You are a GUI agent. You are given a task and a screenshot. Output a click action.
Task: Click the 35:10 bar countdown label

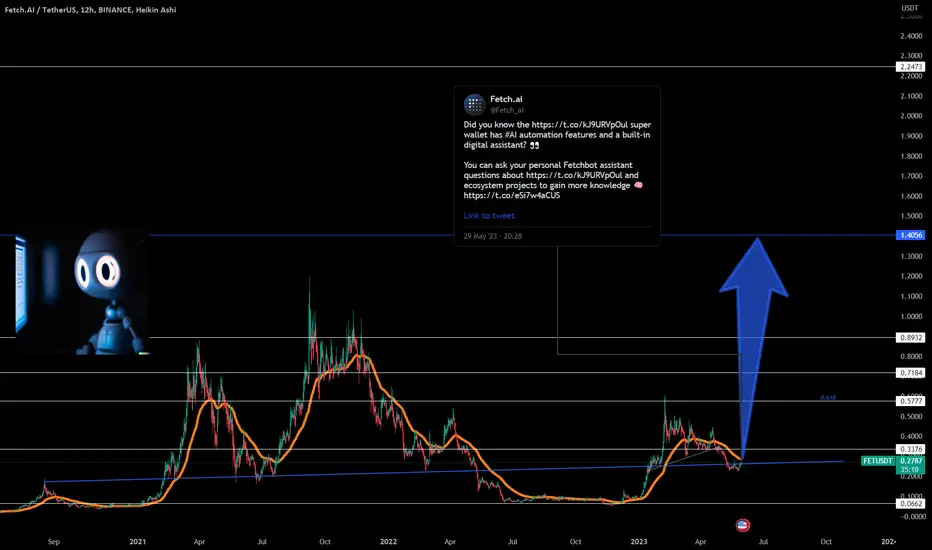(x=911, y=470)
